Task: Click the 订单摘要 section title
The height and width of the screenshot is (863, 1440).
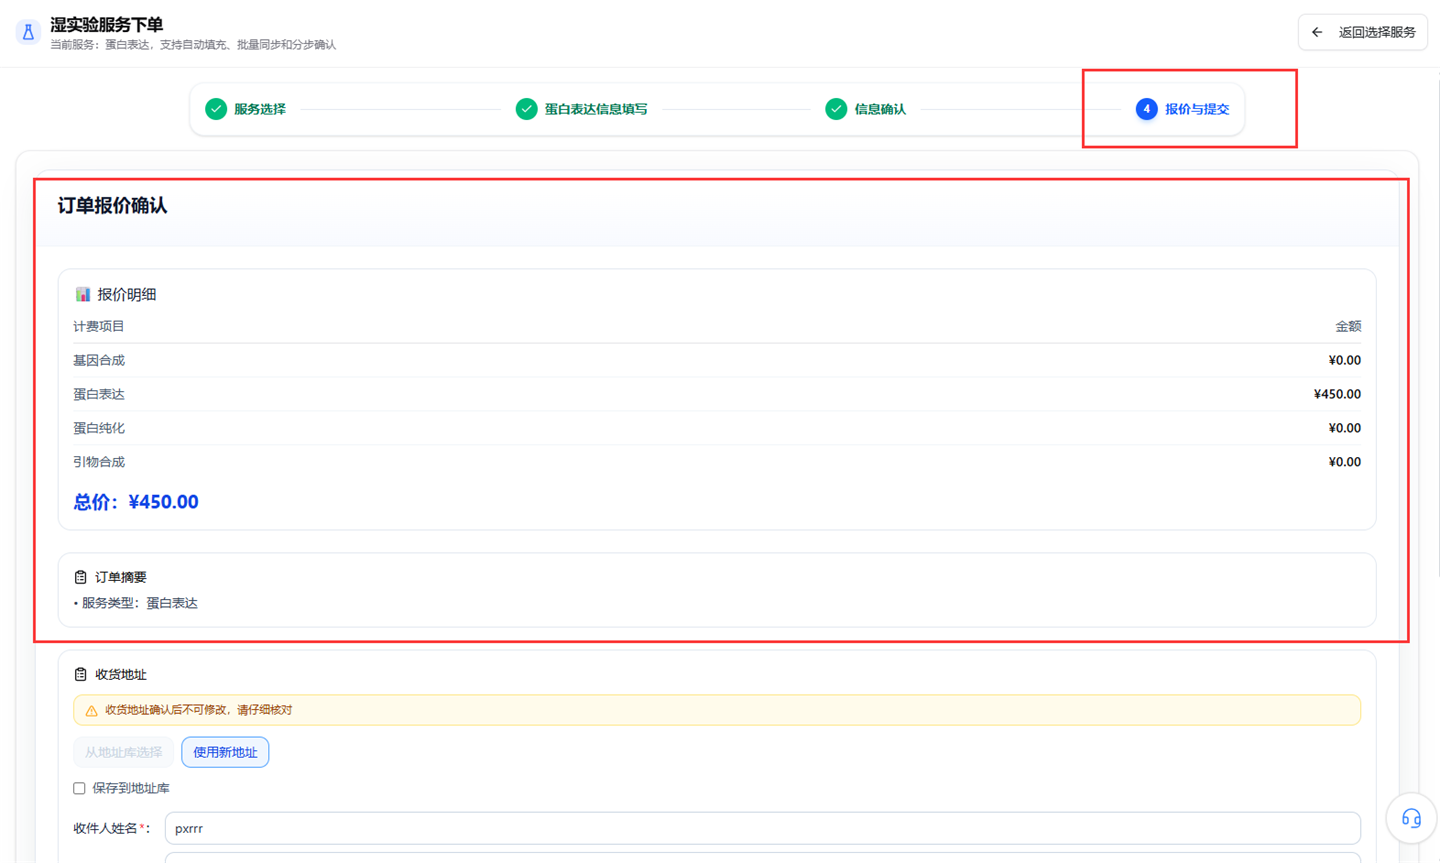Action: click(121, 577)
